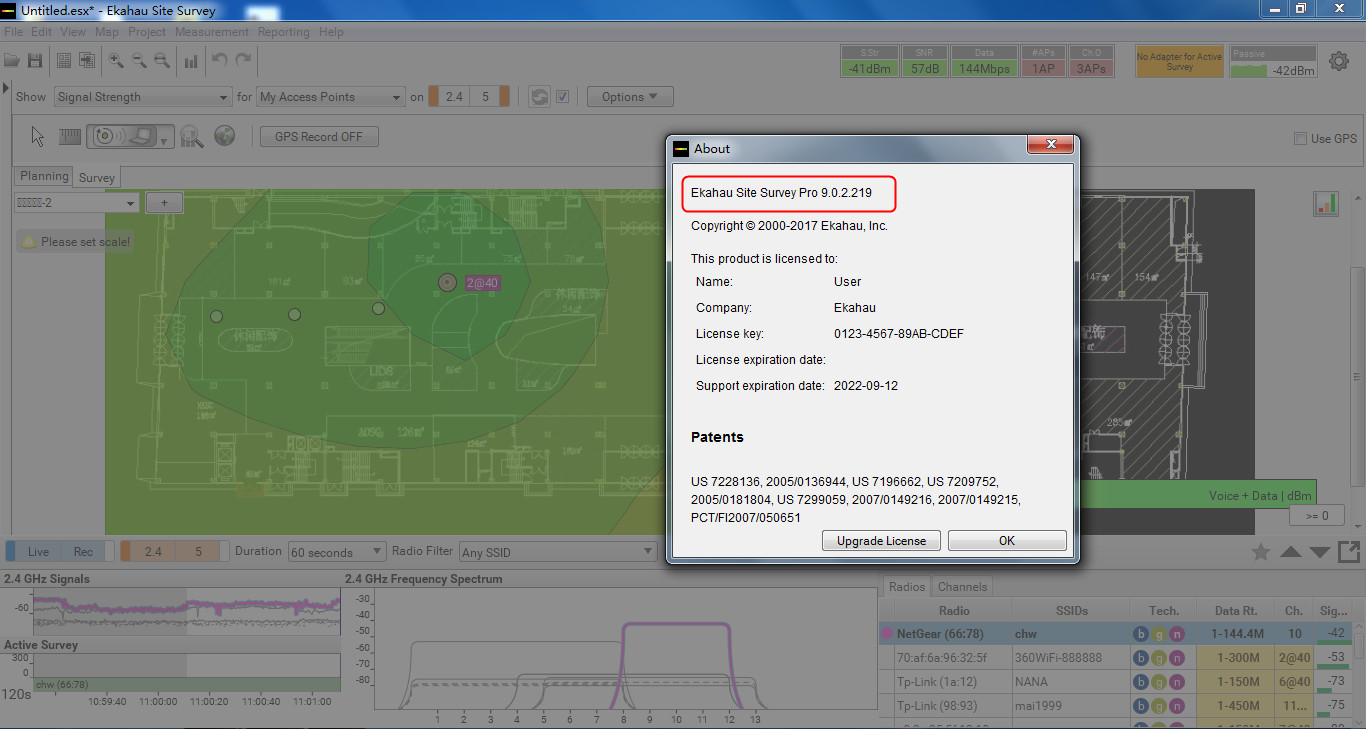Redo the last action

tap(243, 61)
